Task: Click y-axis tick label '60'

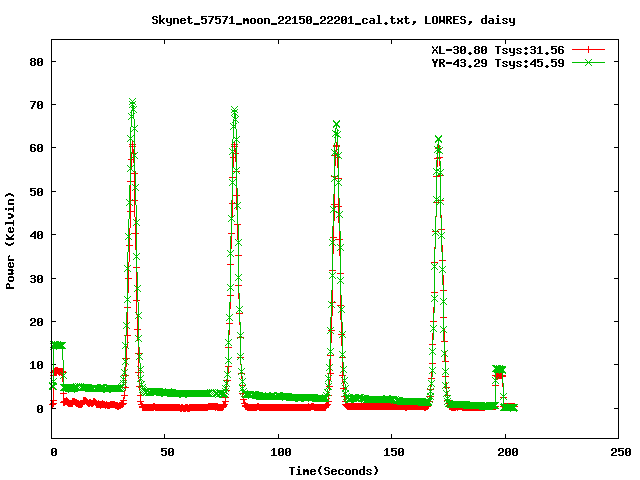Action: pos(37,148)
